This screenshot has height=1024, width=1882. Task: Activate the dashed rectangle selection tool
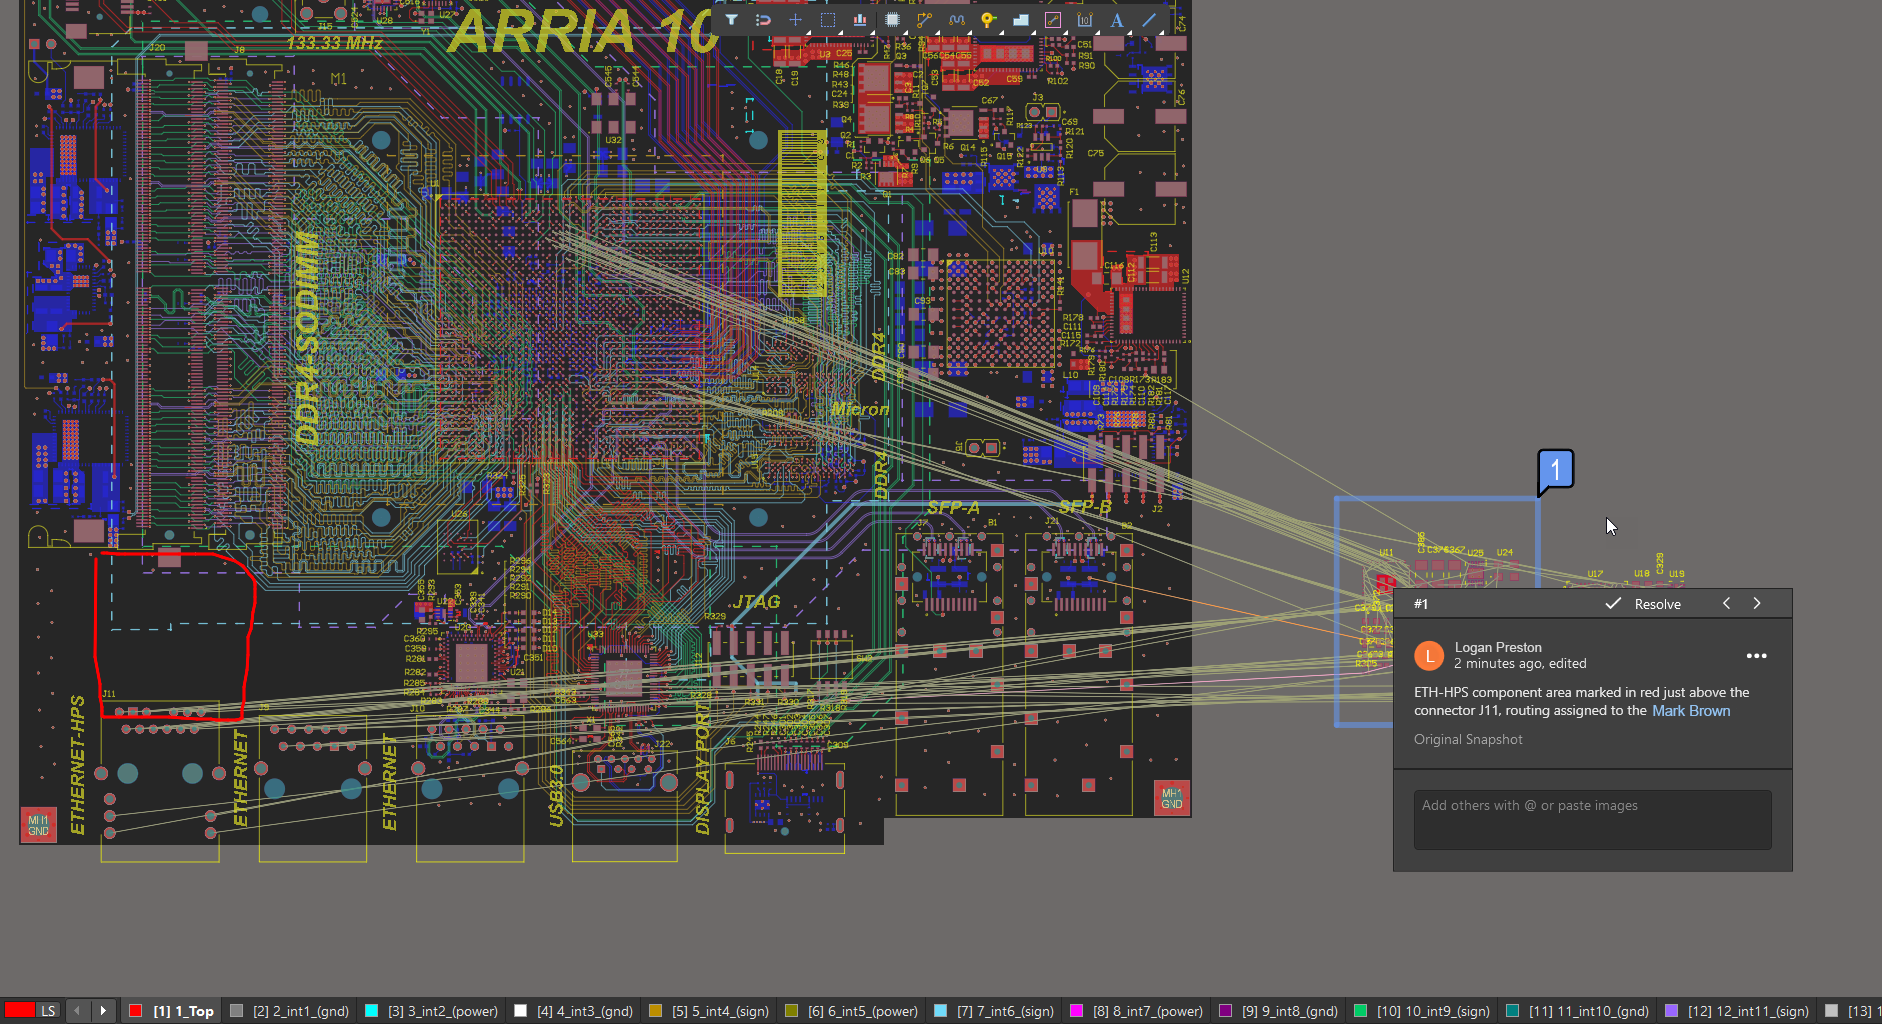pos(827,20)
